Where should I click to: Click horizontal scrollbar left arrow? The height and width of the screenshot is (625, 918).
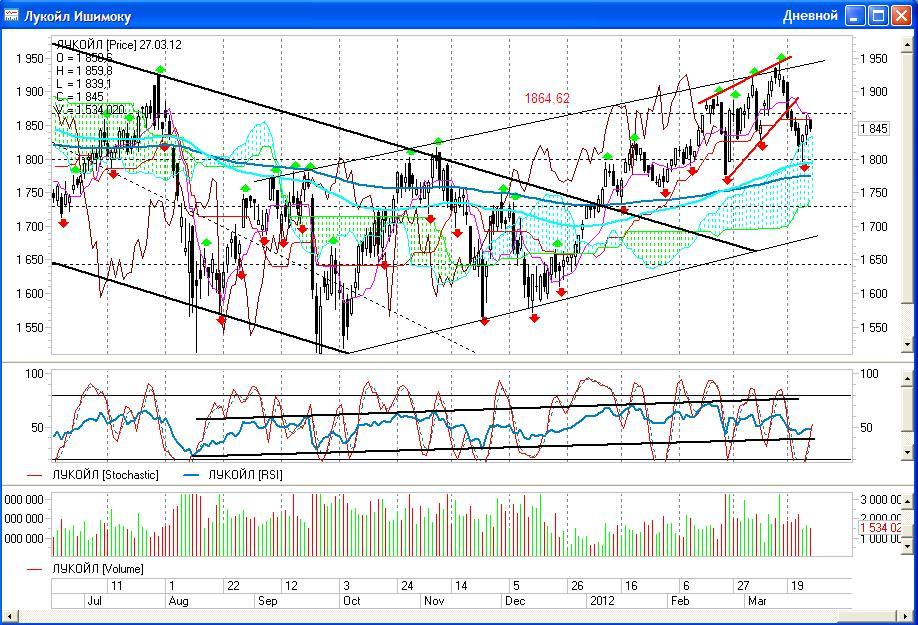9,616
